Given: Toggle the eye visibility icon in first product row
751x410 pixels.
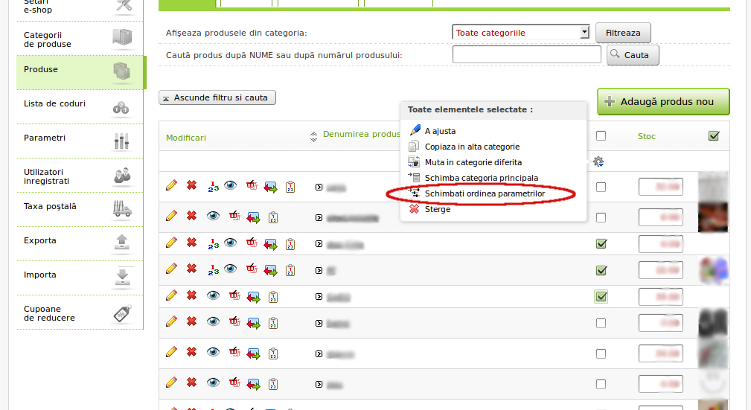Looking at the screenshot, I should 230,185.
